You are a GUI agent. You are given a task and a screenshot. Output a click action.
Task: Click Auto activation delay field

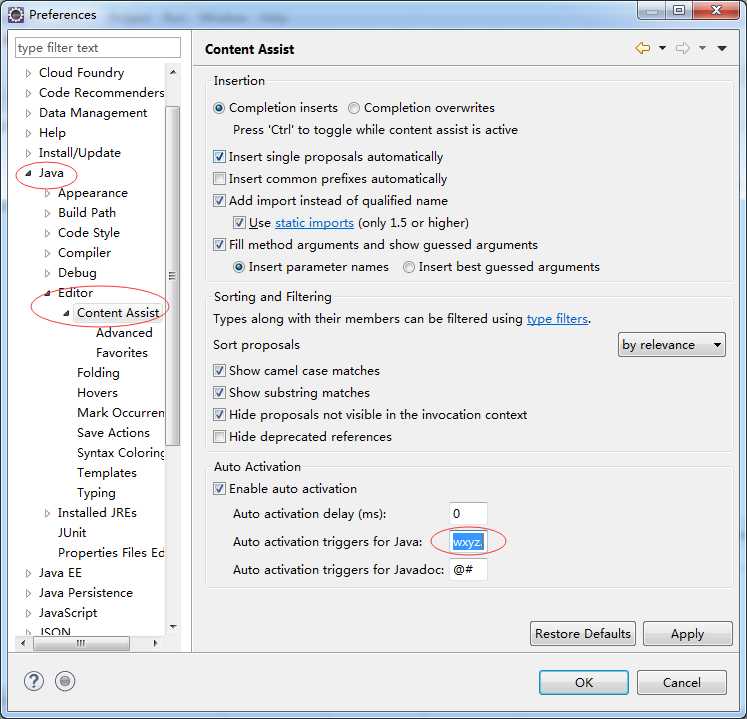click(x=468, y=514)
